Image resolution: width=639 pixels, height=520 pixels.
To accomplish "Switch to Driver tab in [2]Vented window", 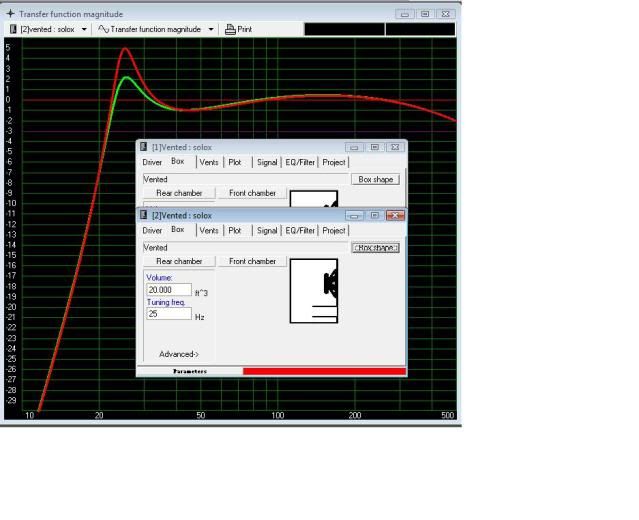I will pyautogui.click(x=152, y=230).
